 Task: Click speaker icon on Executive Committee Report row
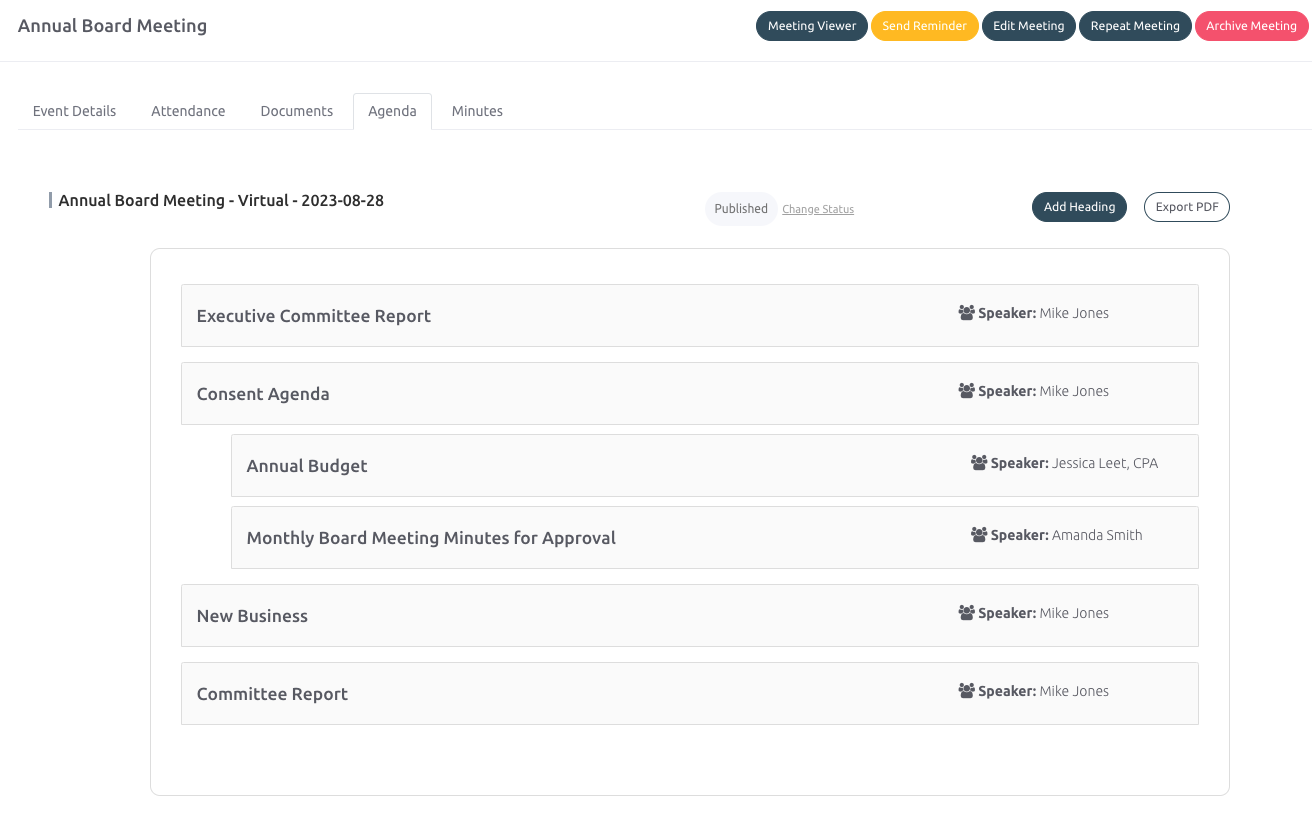click(966, 313)
